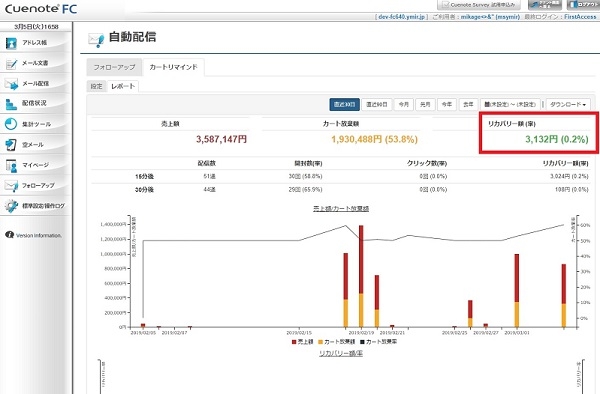Image resolution: width=600 pixels, height=394 pixels.
Task: Click the dev-fc640.ymir.jp link
Action: coord(401,17)
